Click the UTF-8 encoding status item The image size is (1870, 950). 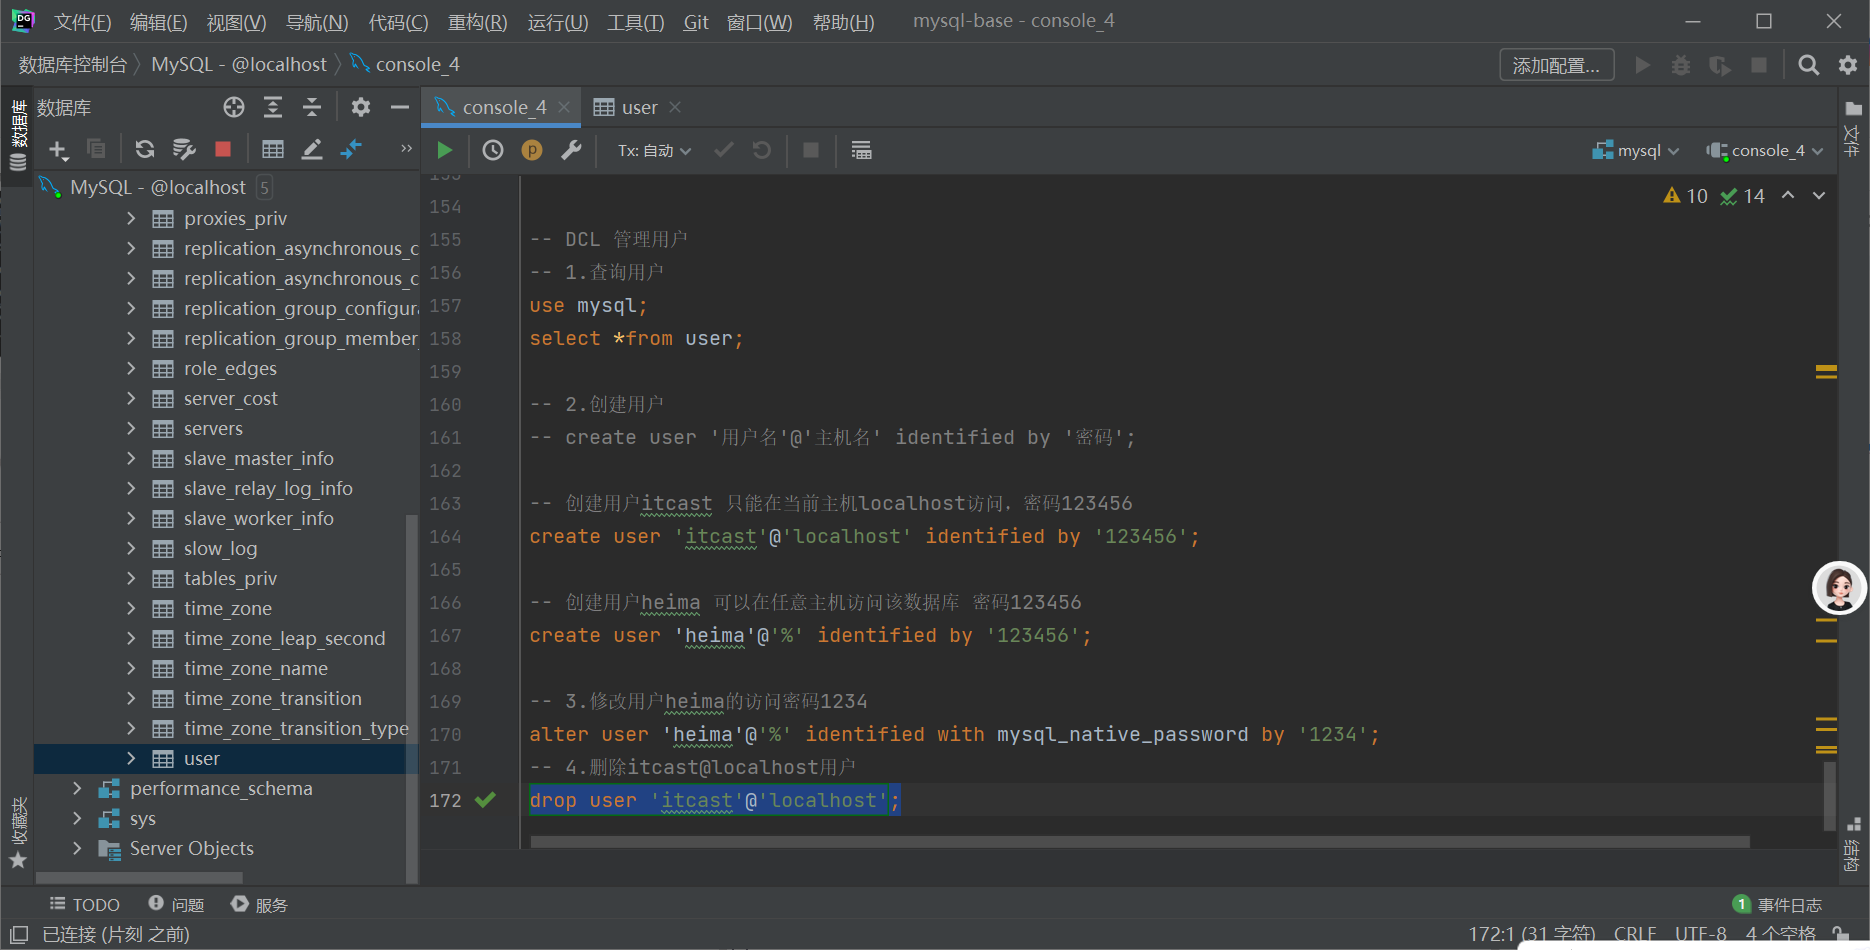pos(1700,934)
